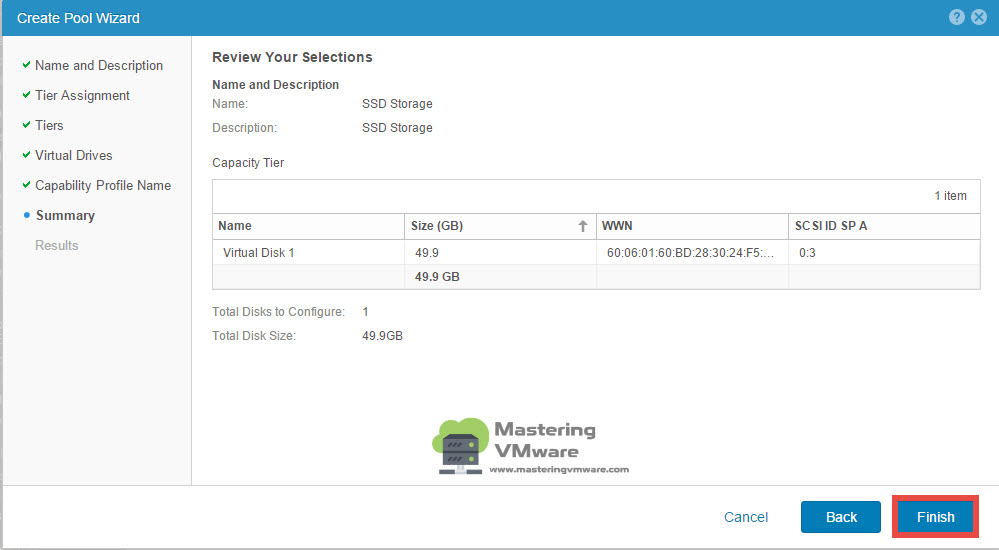Close the Create Pool Wizard
Viewport: 999px width, 550px height.
pos(979,17)
